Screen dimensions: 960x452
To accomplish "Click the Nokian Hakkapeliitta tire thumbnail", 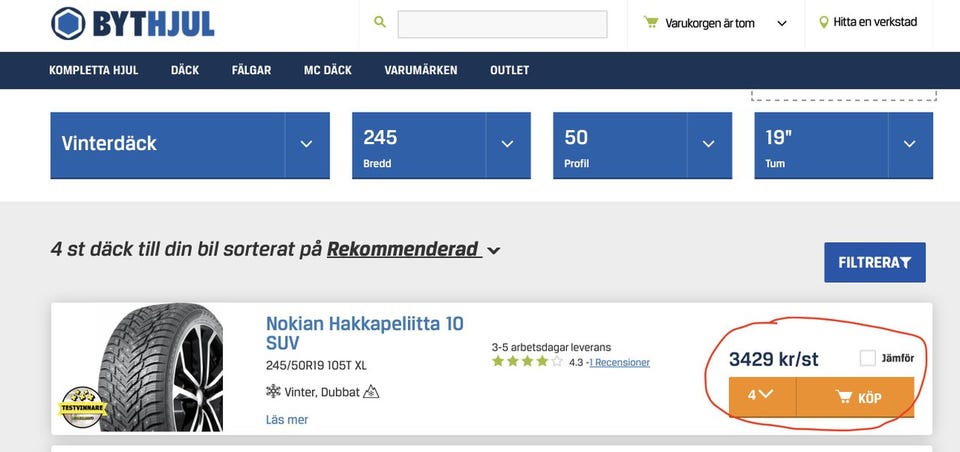I will point(160,368).
